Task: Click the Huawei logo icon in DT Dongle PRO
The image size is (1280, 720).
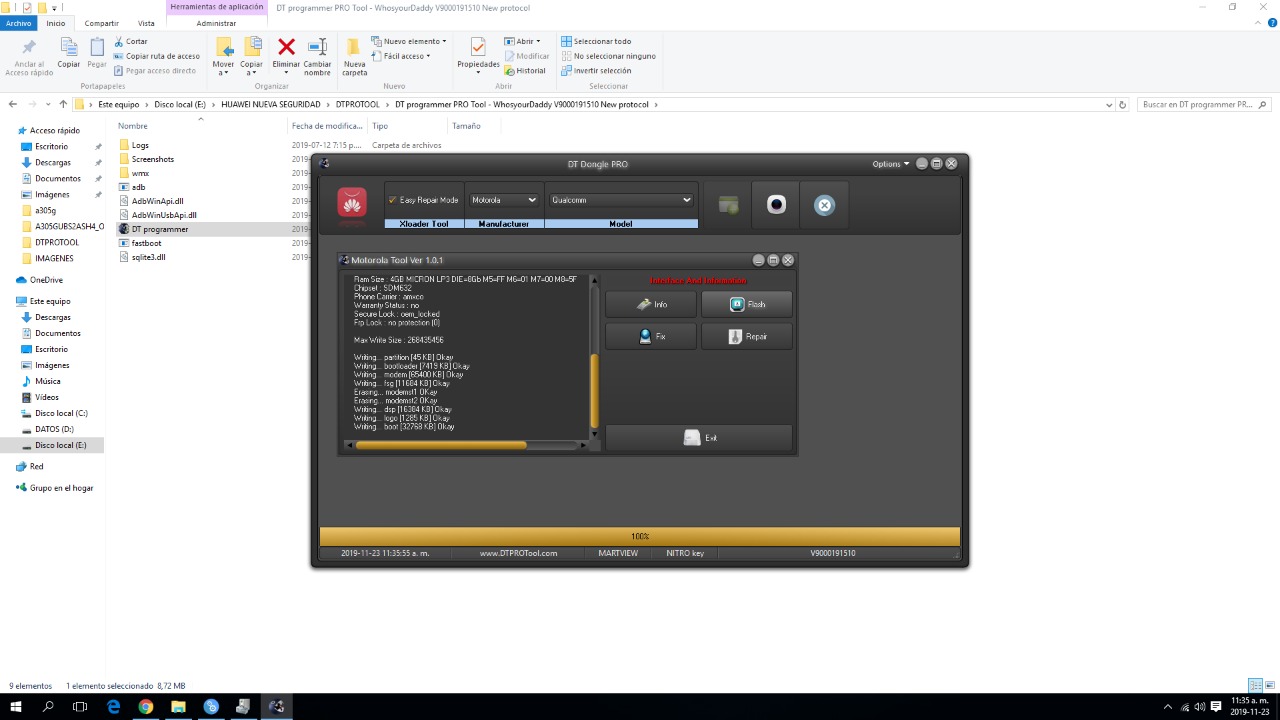Action: pos(351,202)
